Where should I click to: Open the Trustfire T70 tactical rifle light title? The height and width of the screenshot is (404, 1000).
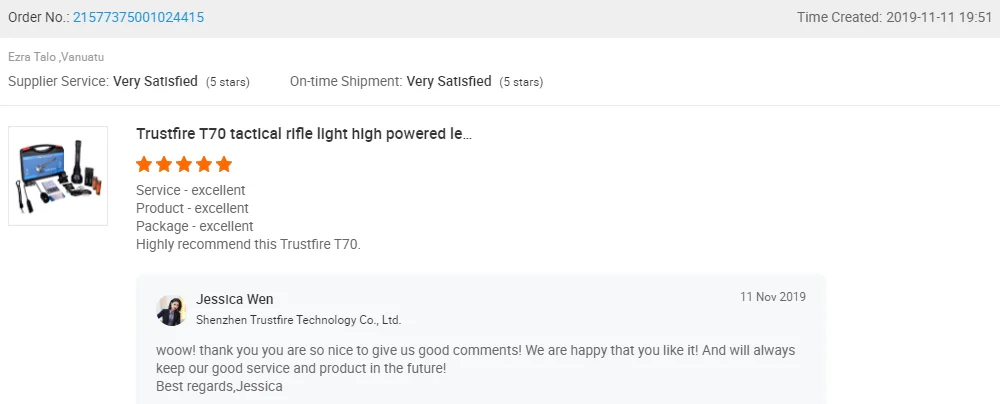pos(303,133)
